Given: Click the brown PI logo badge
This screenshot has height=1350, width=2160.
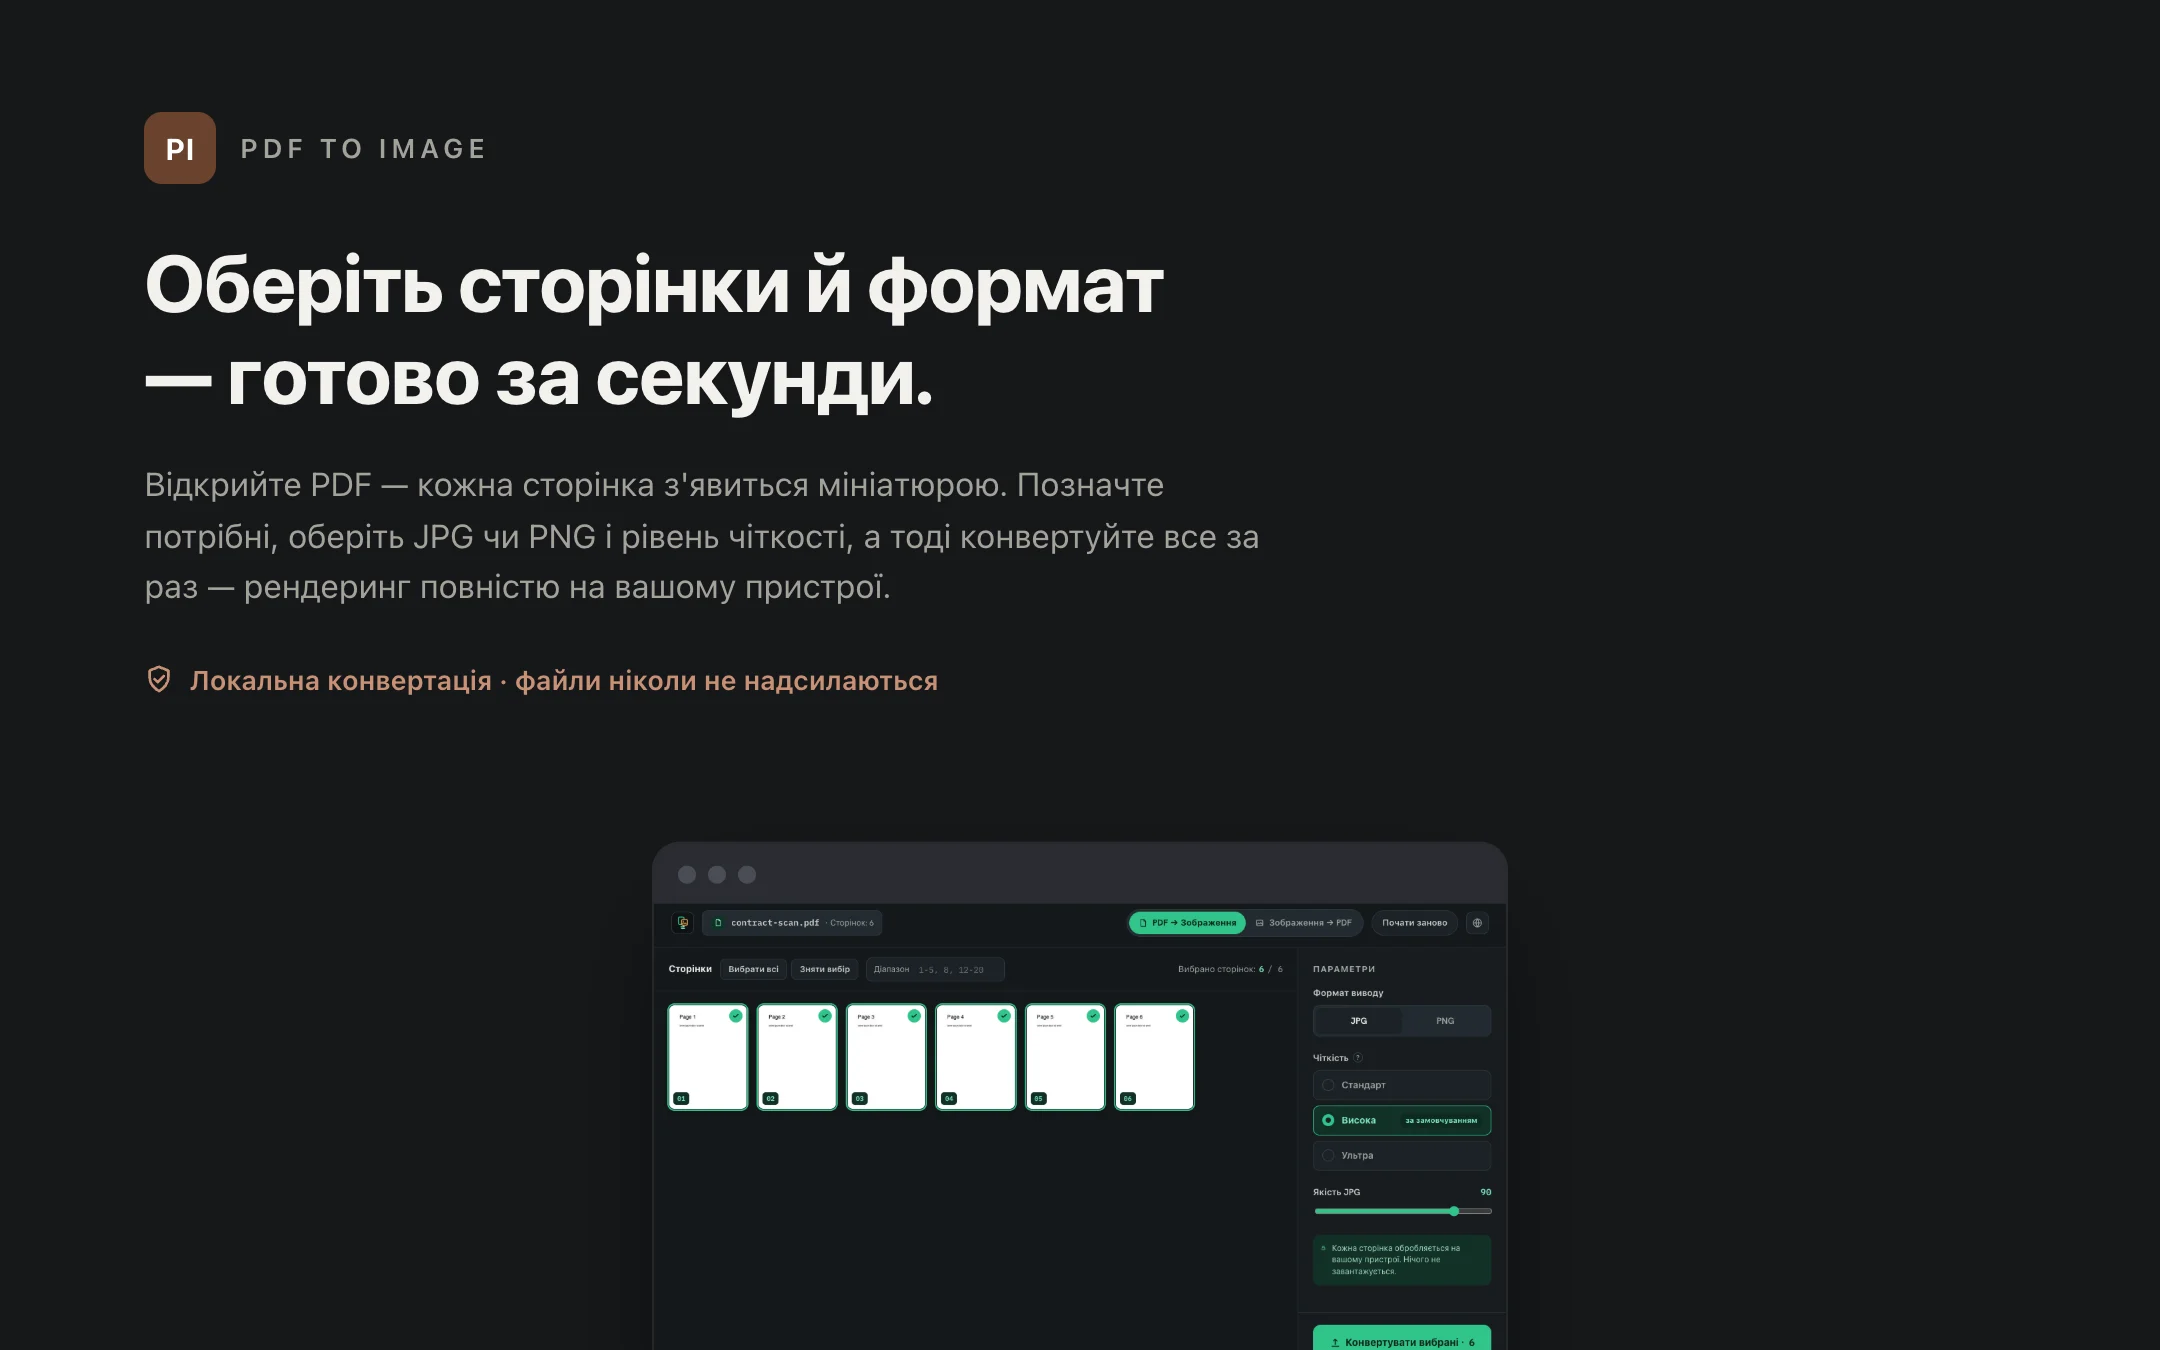Looking at the screenshot, I should tap(180, 148).
